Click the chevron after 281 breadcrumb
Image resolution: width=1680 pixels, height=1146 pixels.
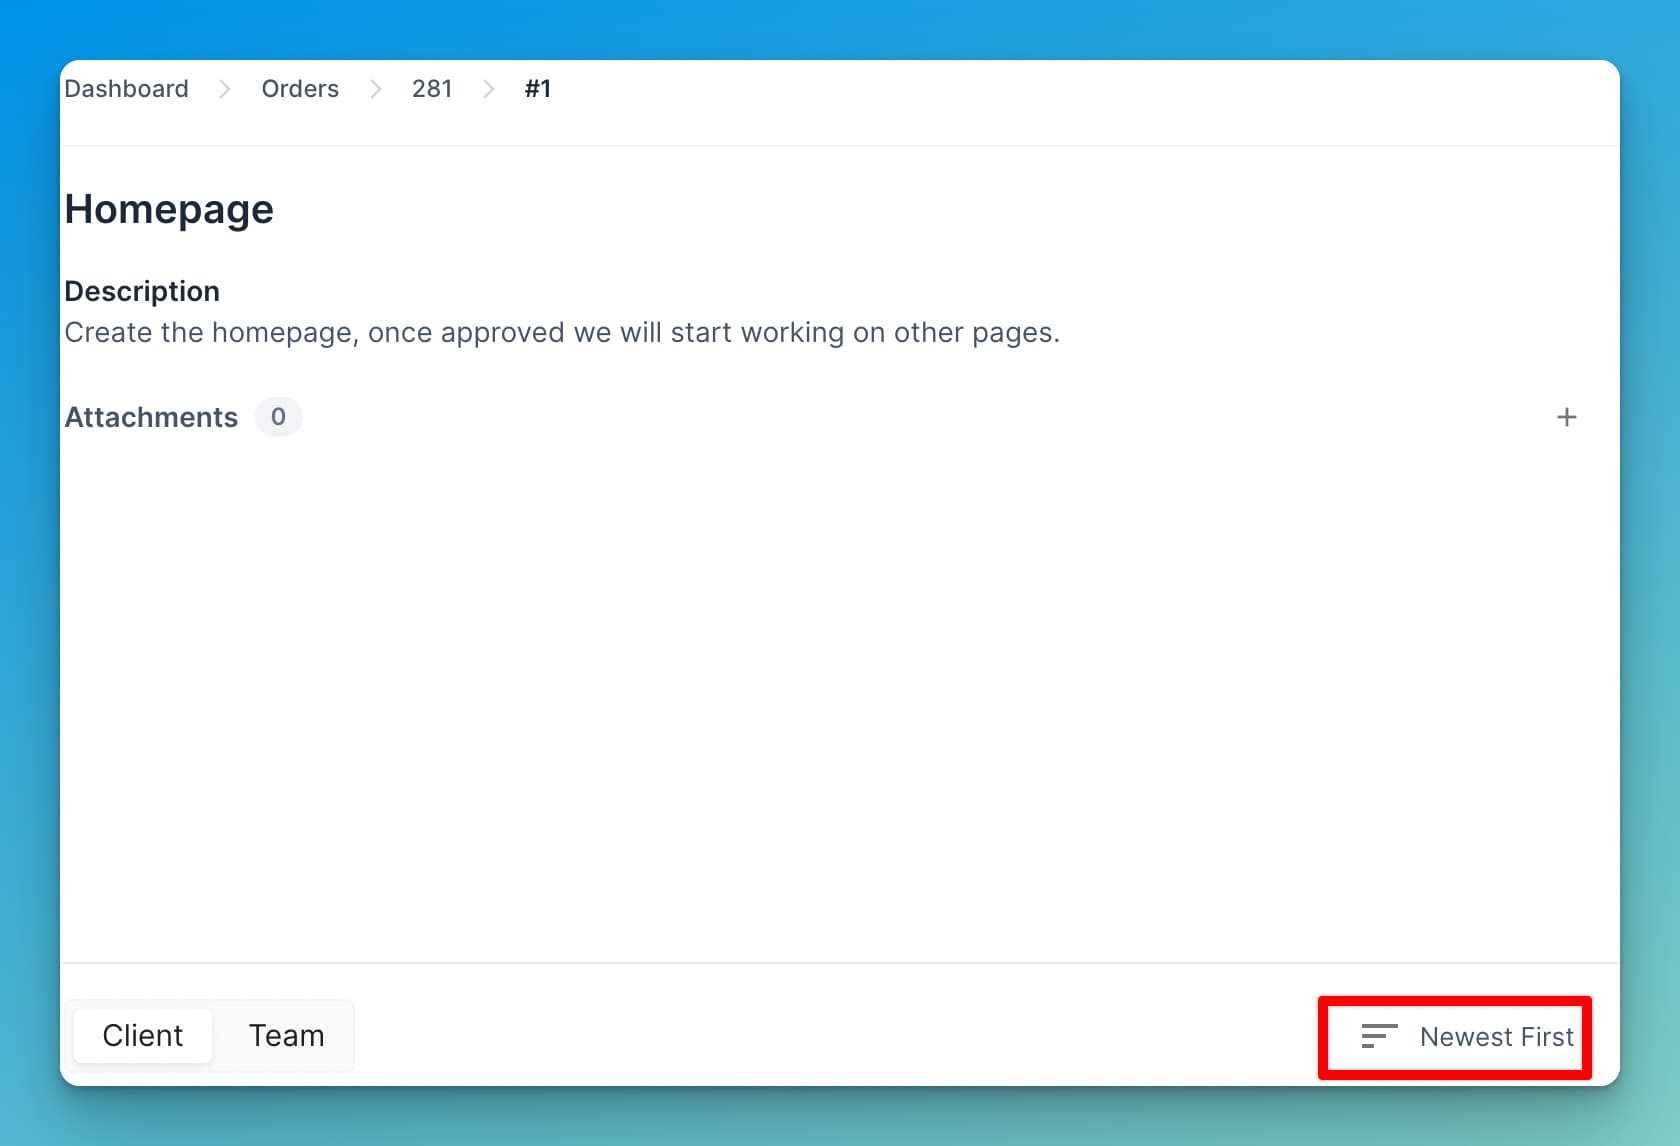point(489,89)
